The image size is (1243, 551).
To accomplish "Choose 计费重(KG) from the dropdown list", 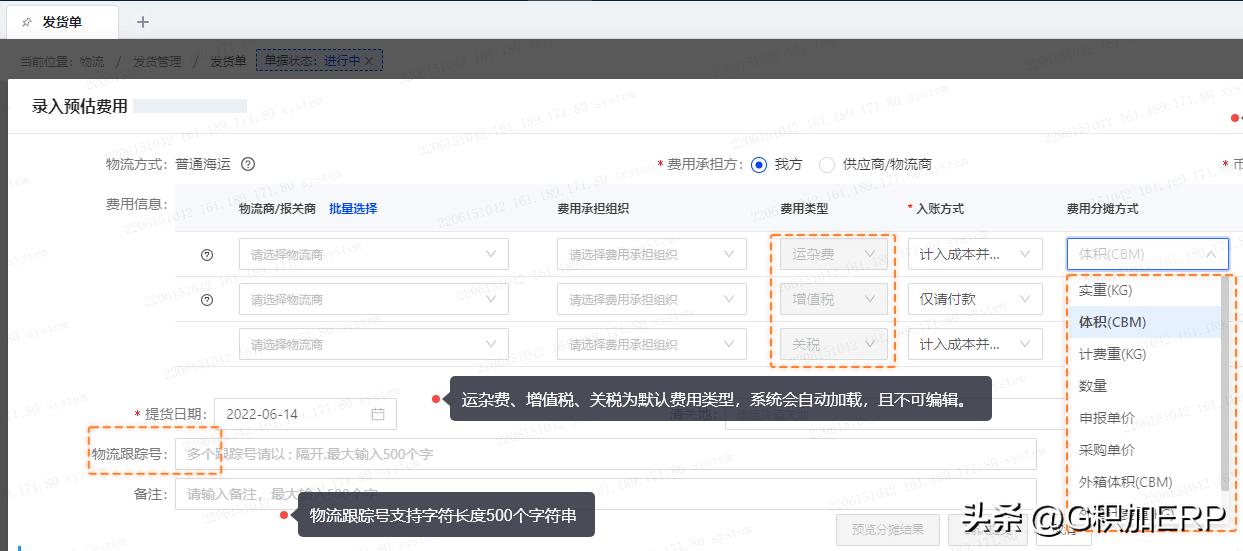I will [x=1144, y=354].
